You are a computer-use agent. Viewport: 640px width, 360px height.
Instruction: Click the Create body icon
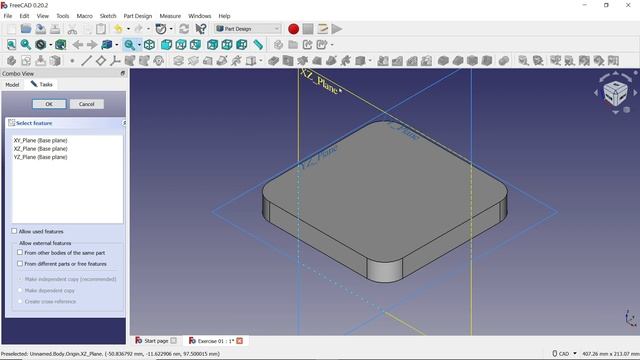tap(11, 61)
